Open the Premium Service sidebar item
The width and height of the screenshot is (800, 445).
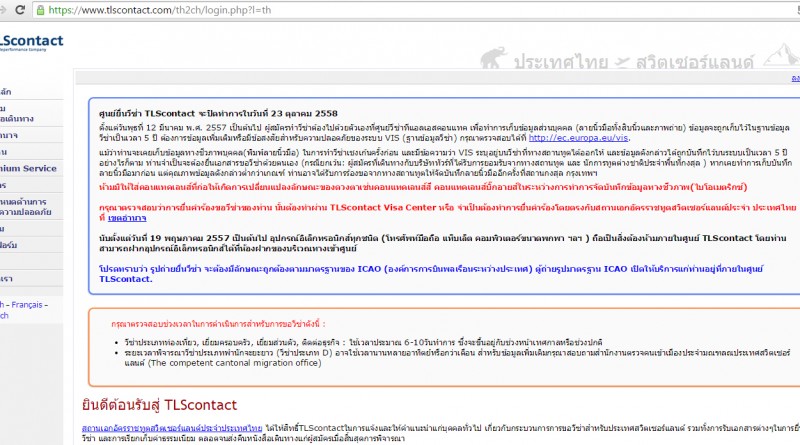click(x=31, y=168)
